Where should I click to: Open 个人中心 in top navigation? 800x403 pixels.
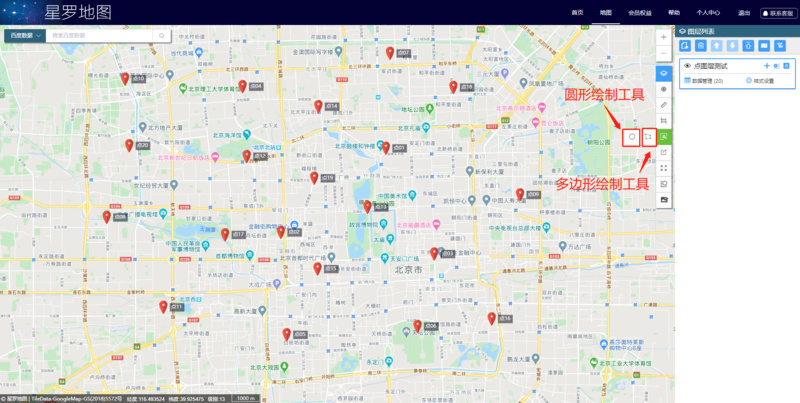[x=708, y=13]
